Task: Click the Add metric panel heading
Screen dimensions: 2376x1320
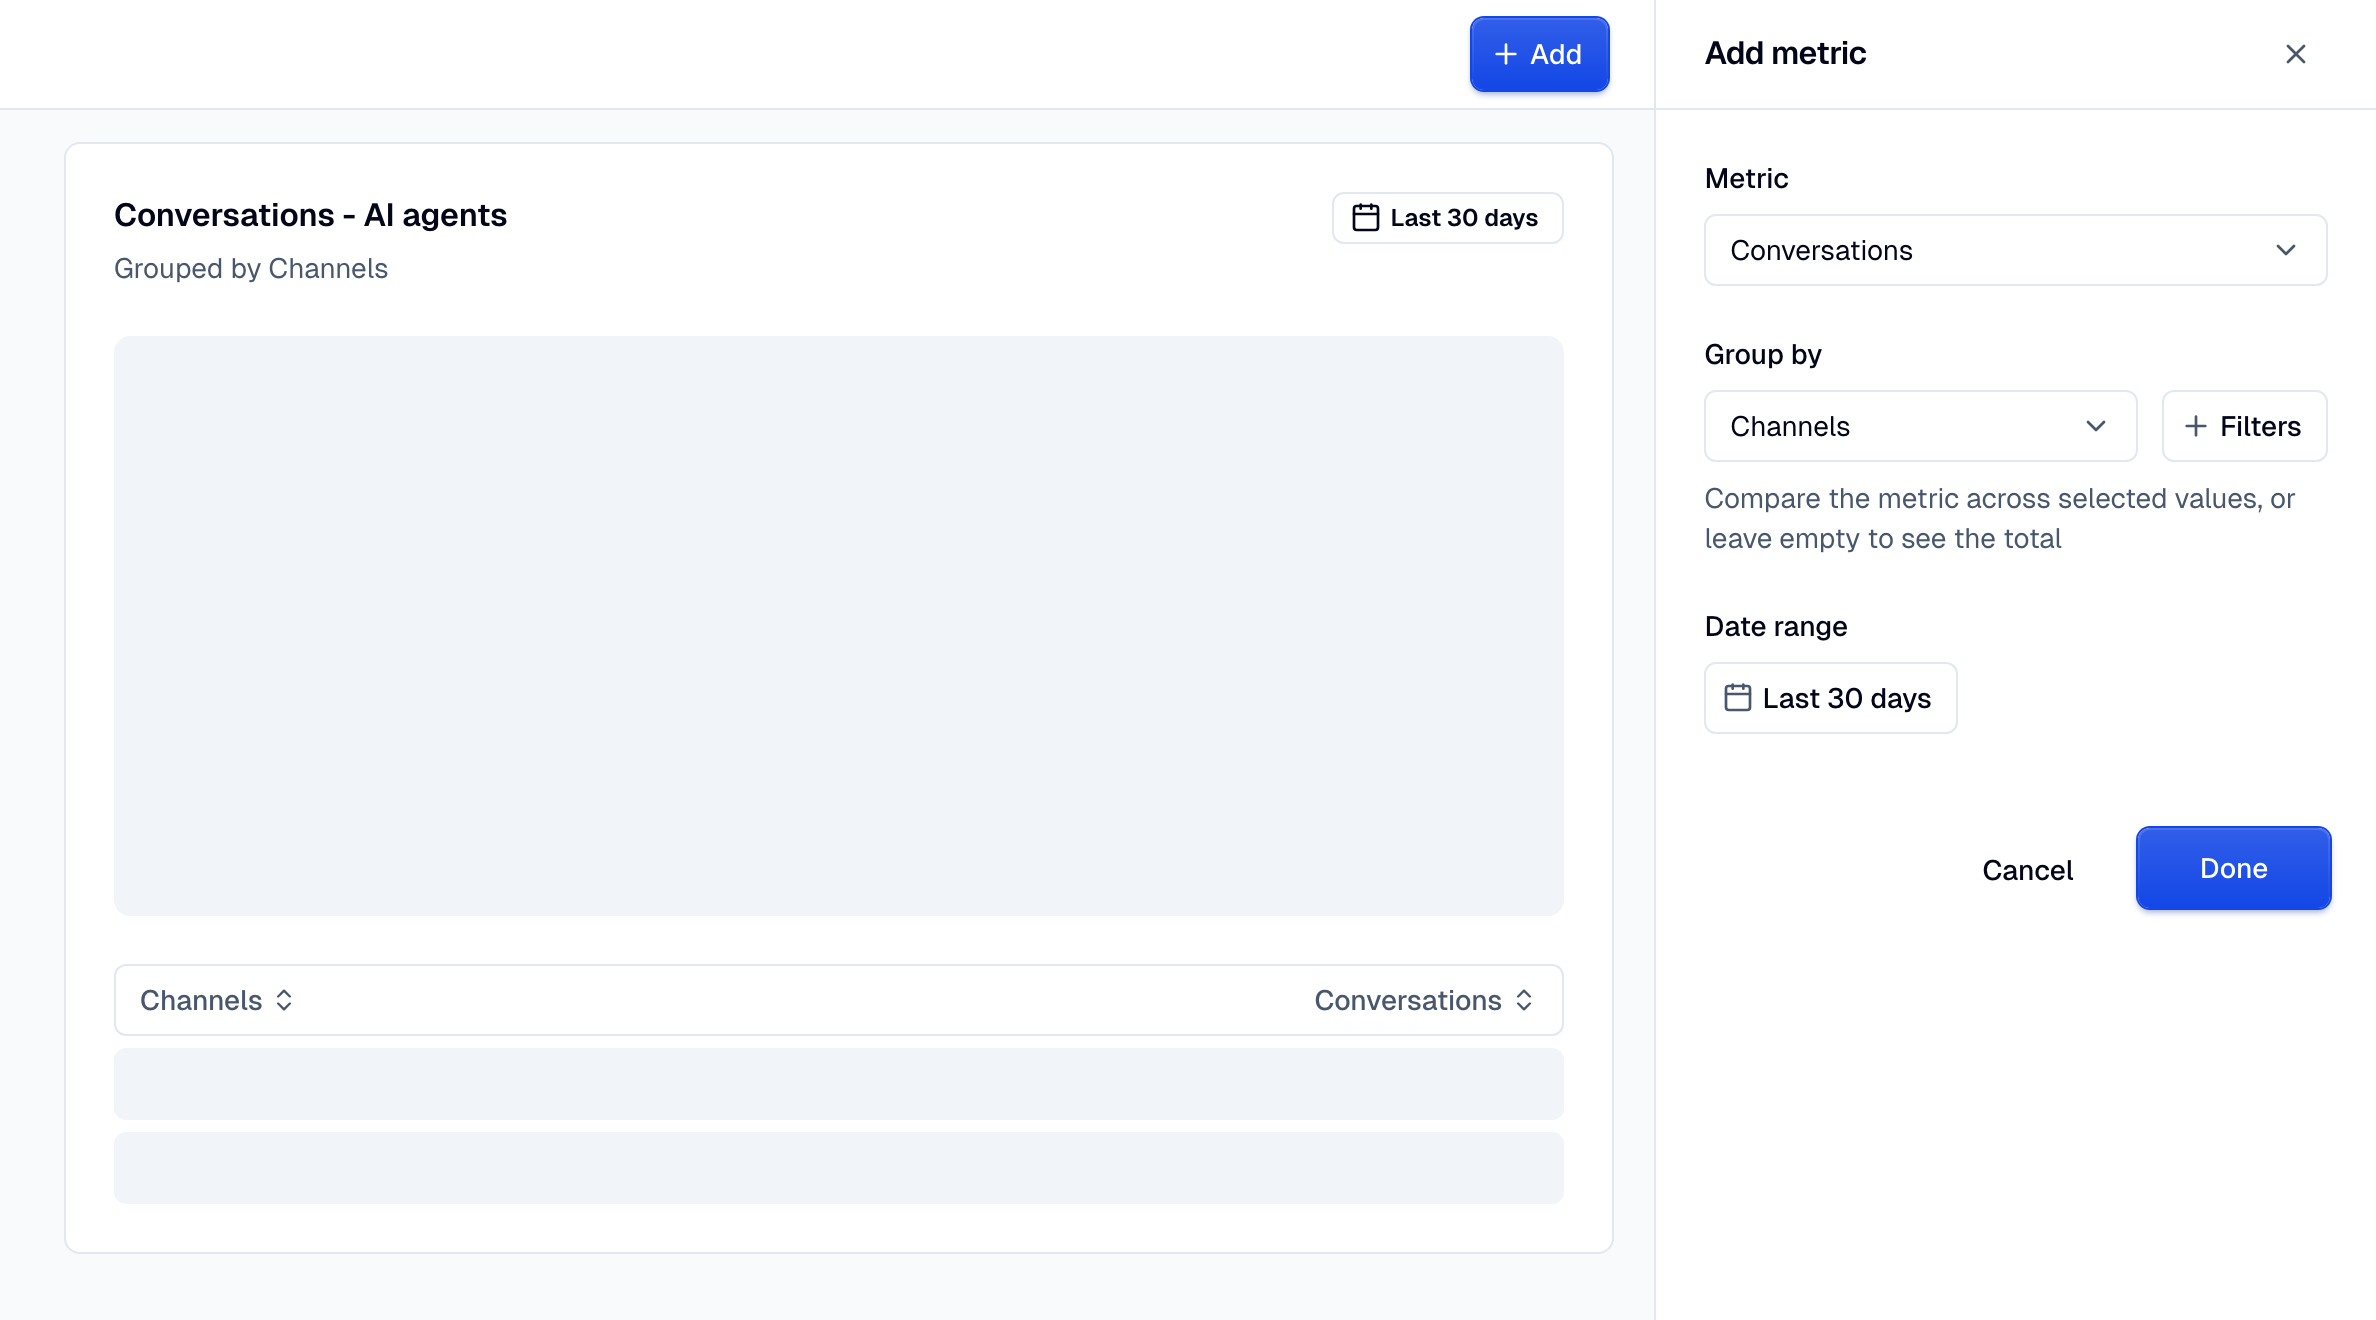Action: pos(1785,53)
